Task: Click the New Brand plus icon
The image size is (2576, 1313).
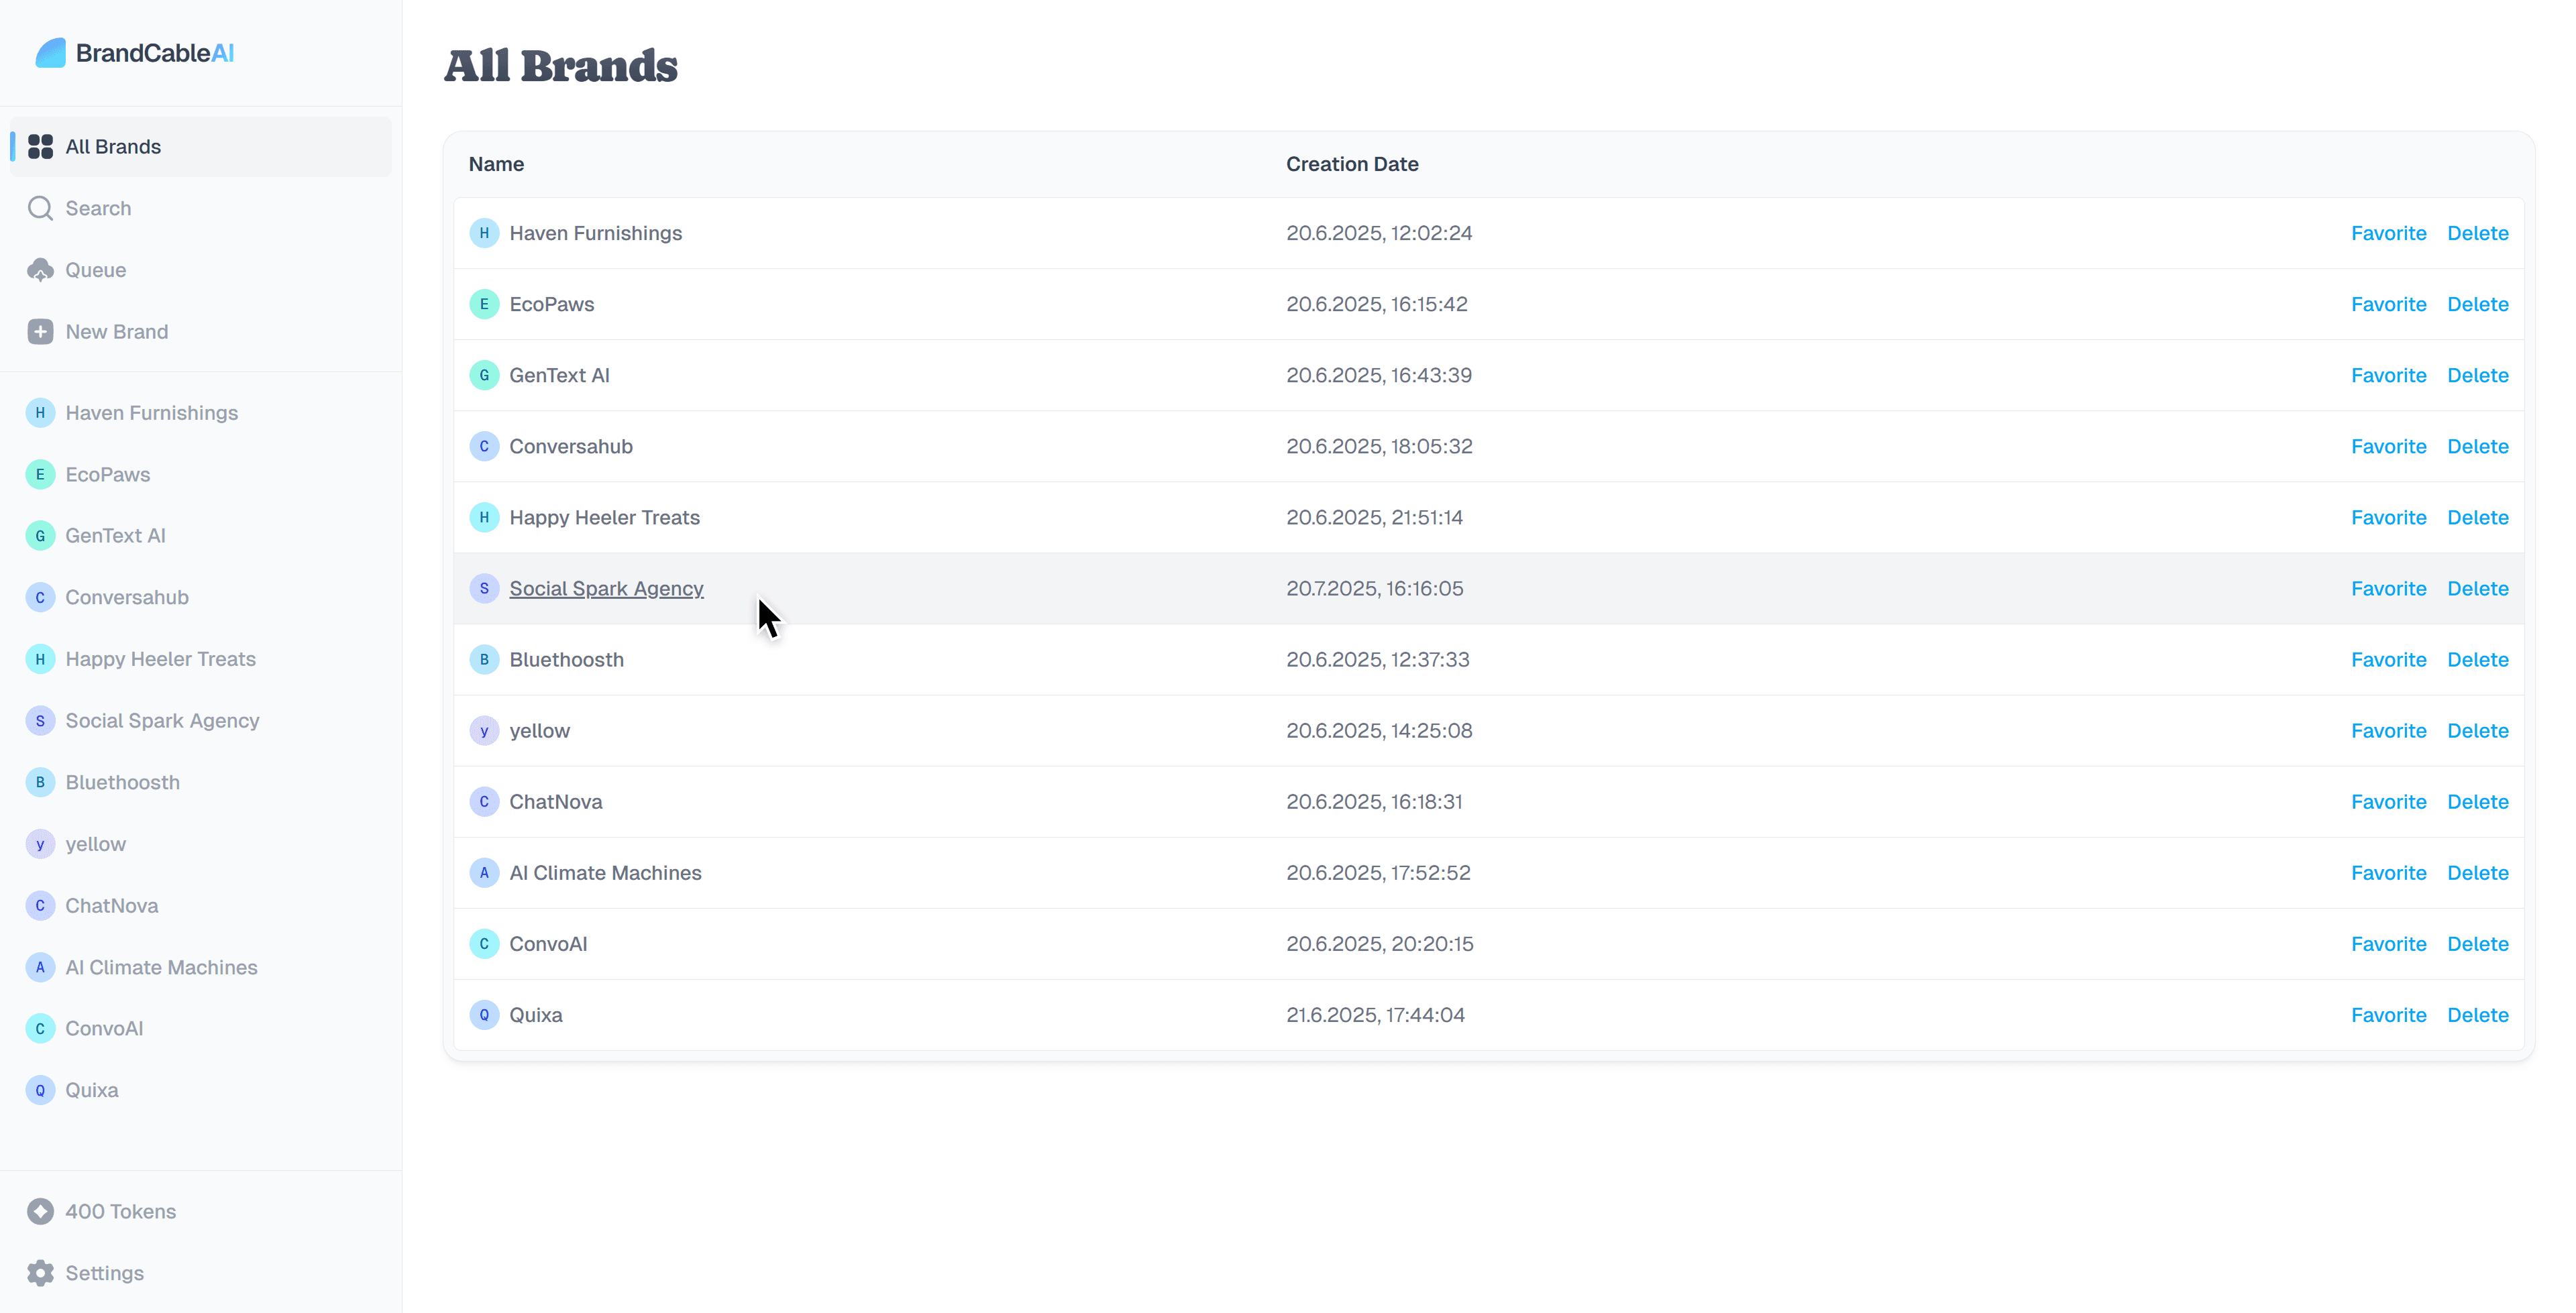Action: [40, 332]
